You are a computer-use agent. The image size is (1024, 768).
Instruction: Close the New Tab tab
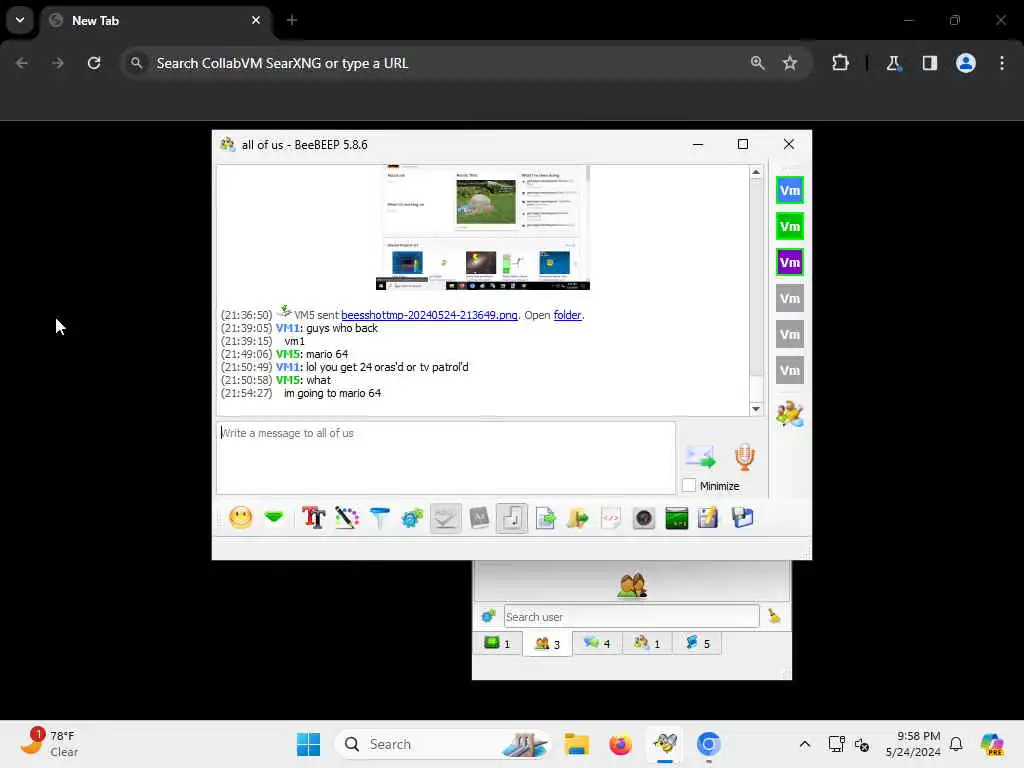(256, 20)
